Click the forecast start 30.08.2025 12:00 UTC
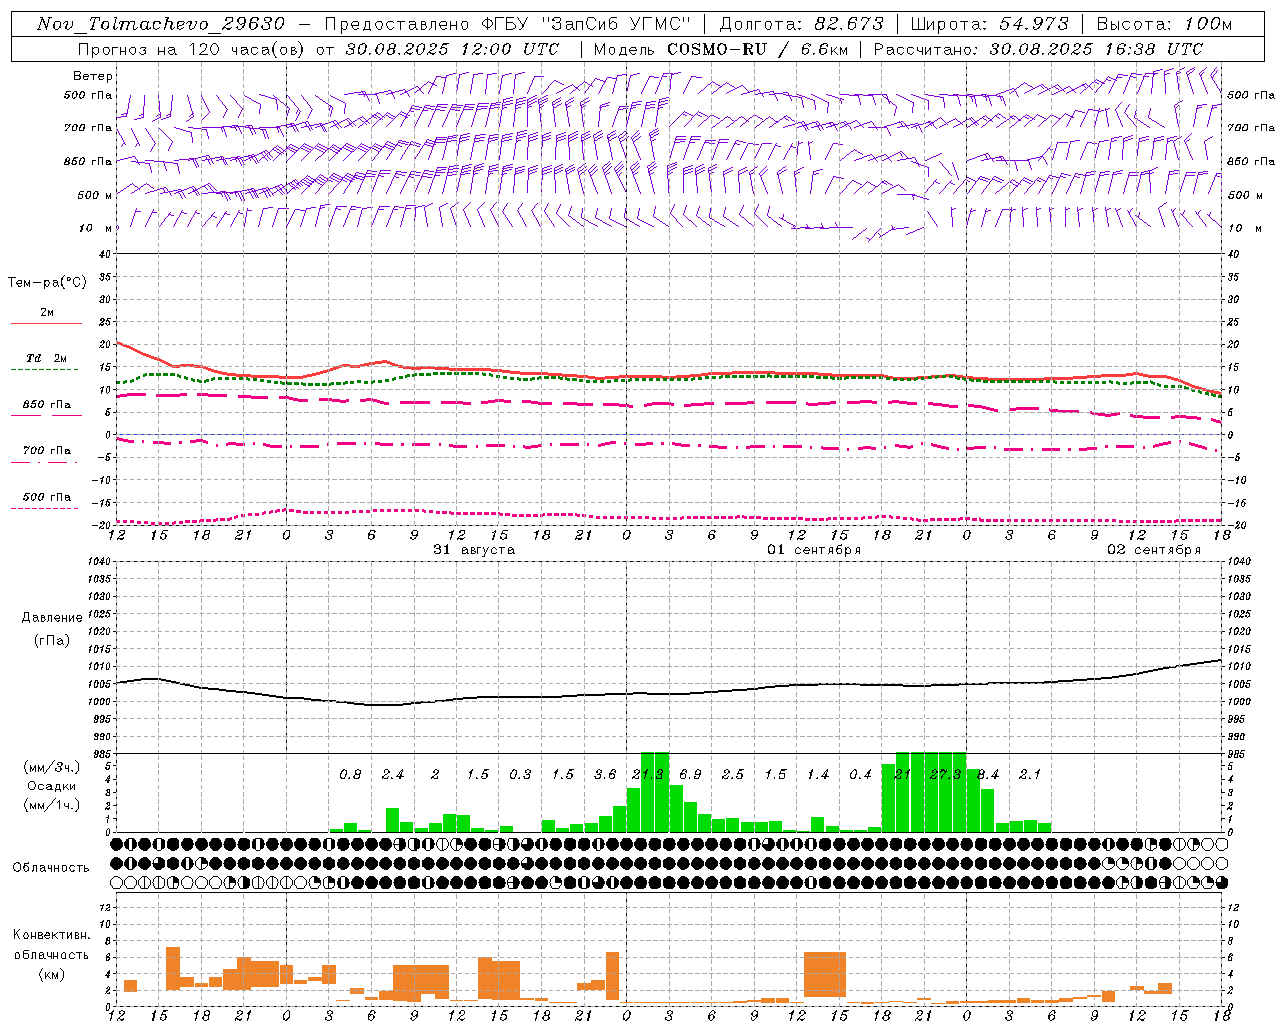Image resolution: width=1280 pixels, height=1024 pixels. pos(452,49)
